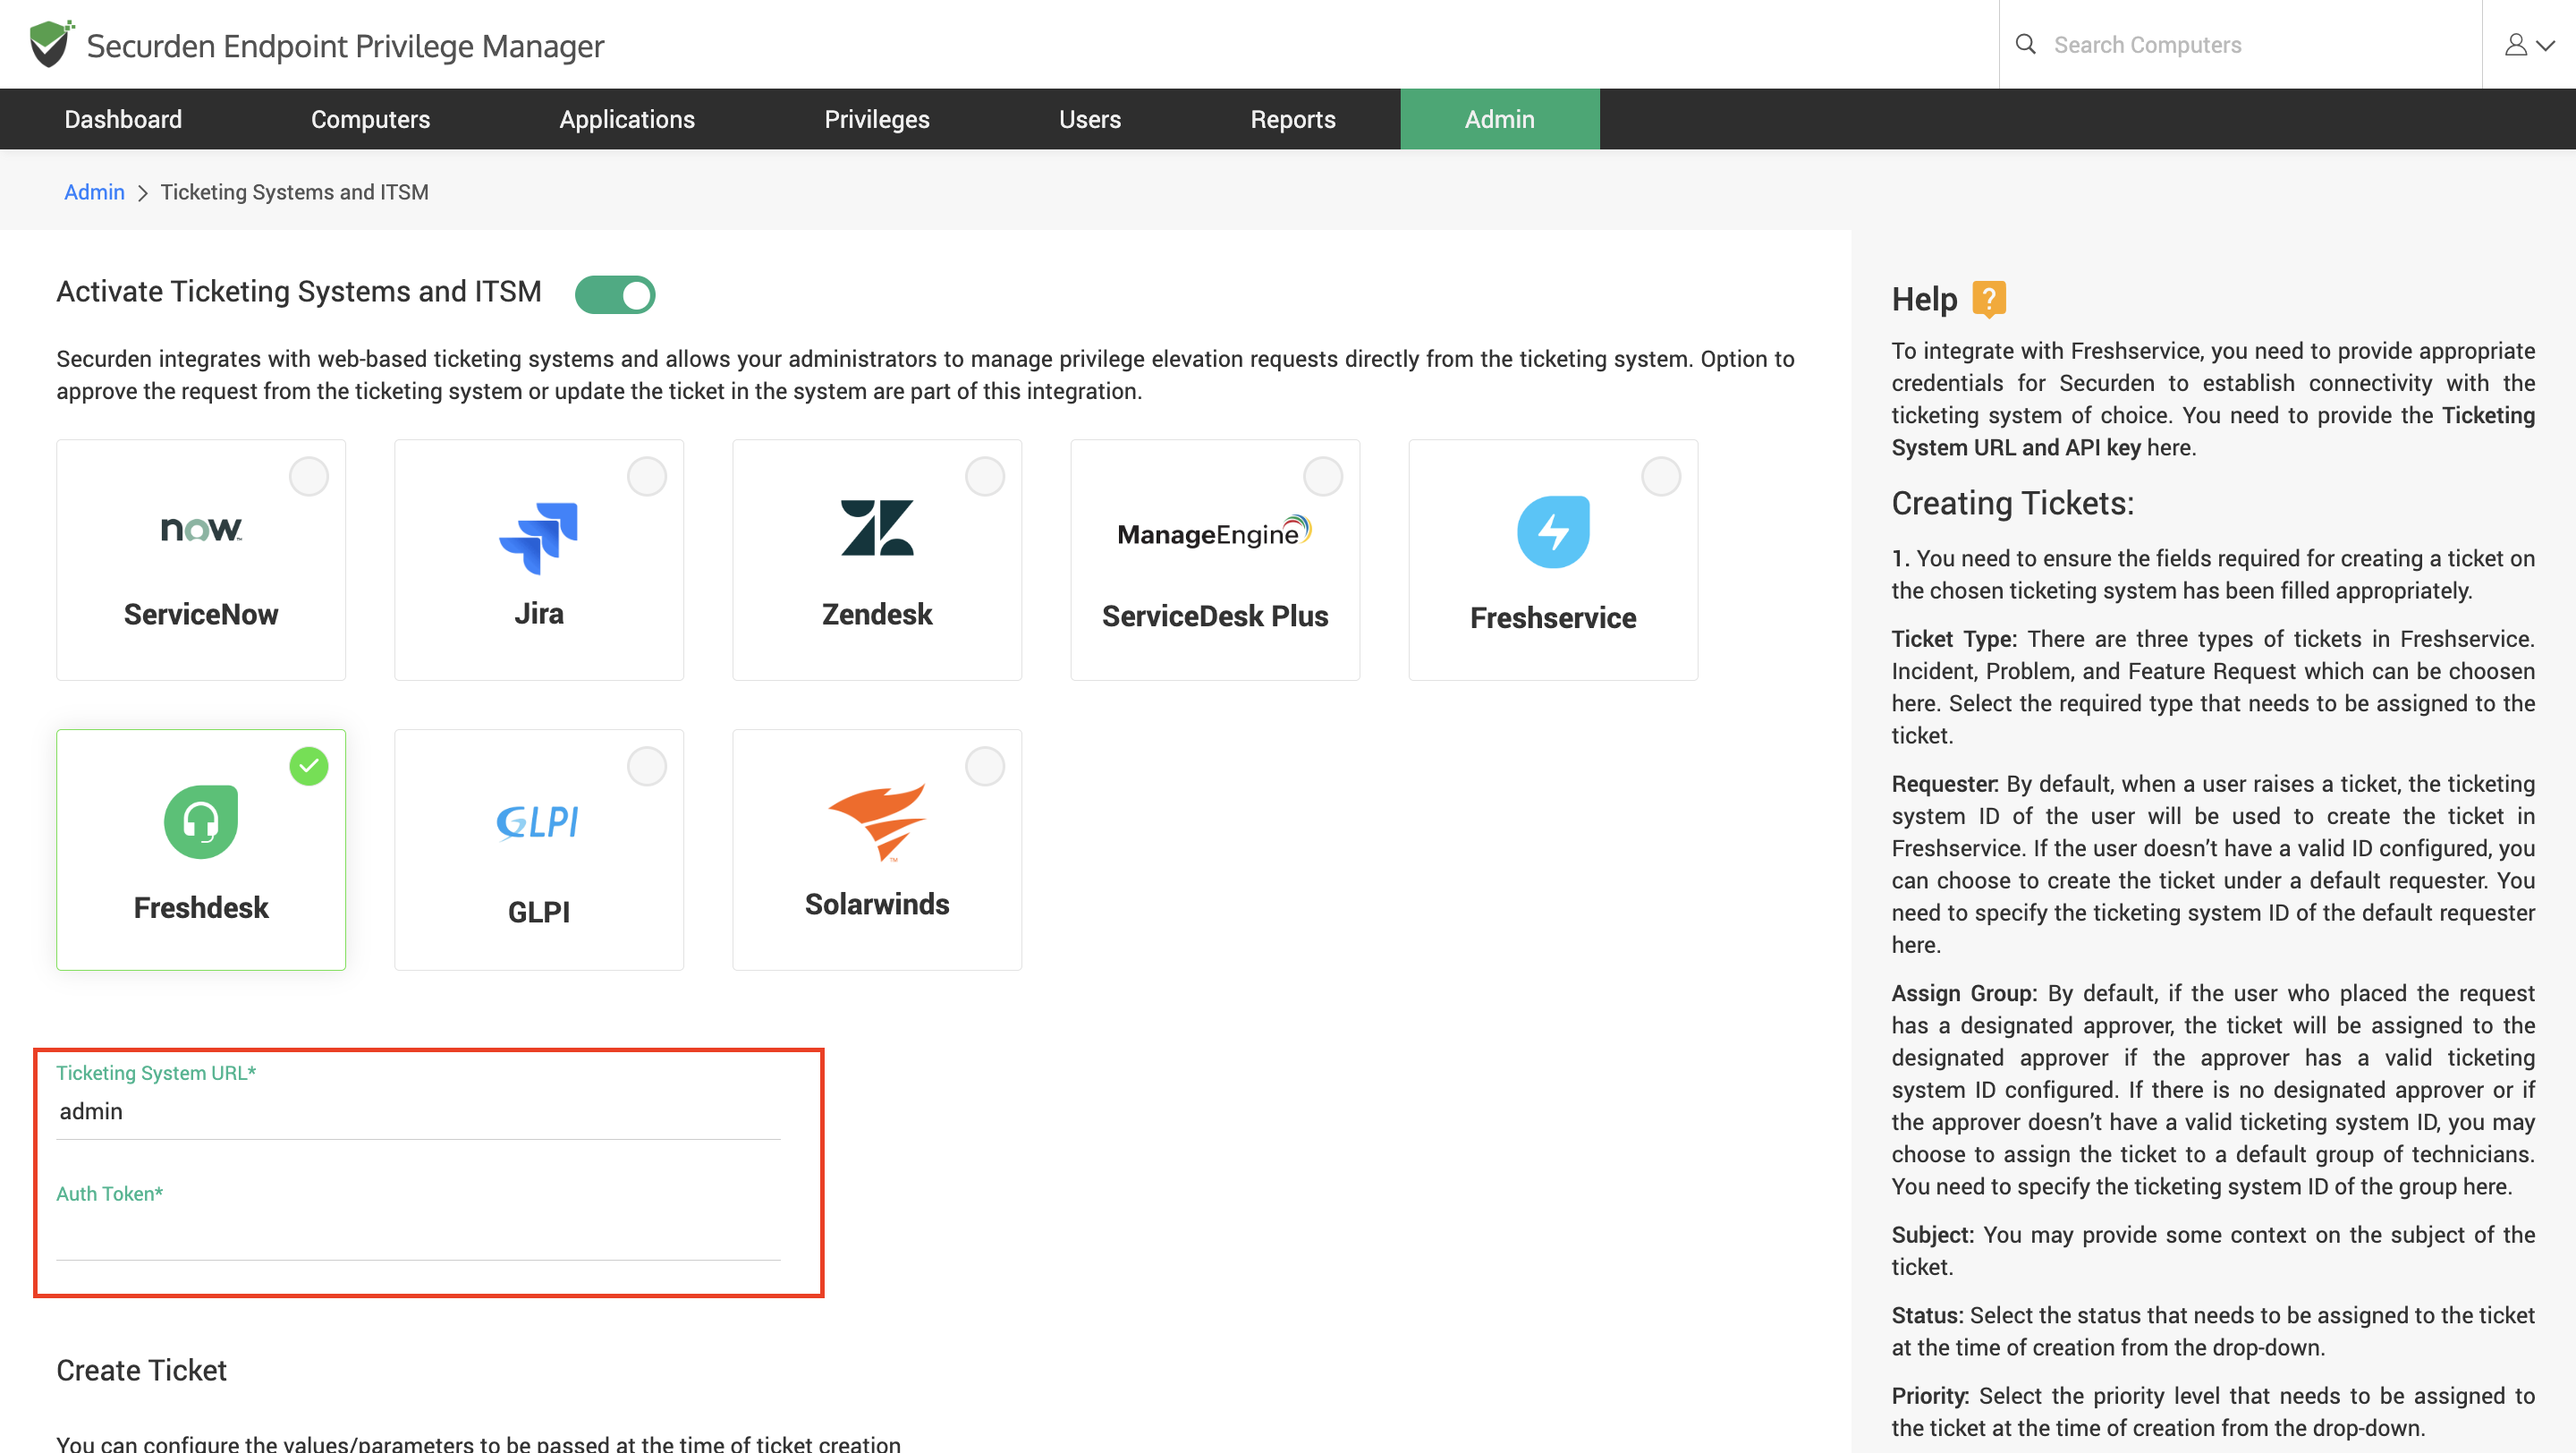Click the Securden shield logo

[51, 43]
